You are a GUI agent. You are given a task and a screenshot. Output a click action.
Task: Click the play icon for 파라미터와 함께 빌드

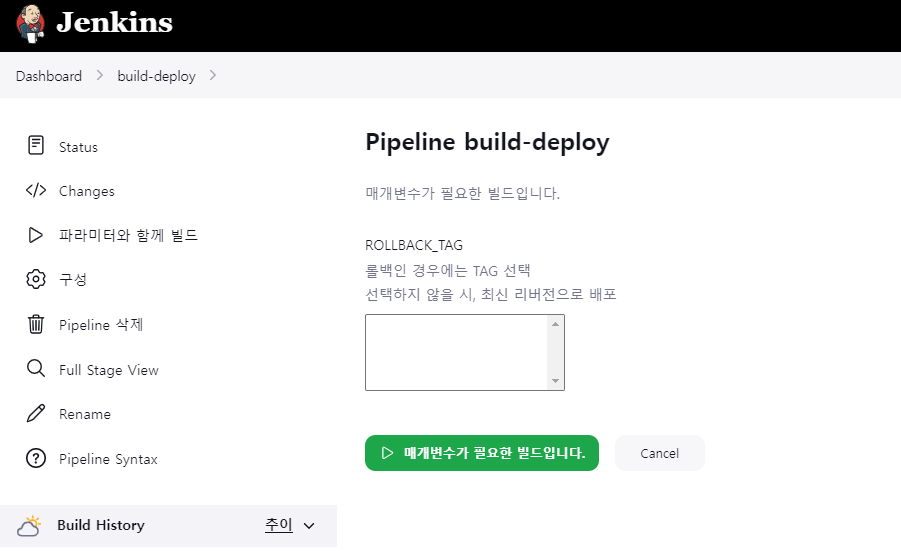coord(36,235)
